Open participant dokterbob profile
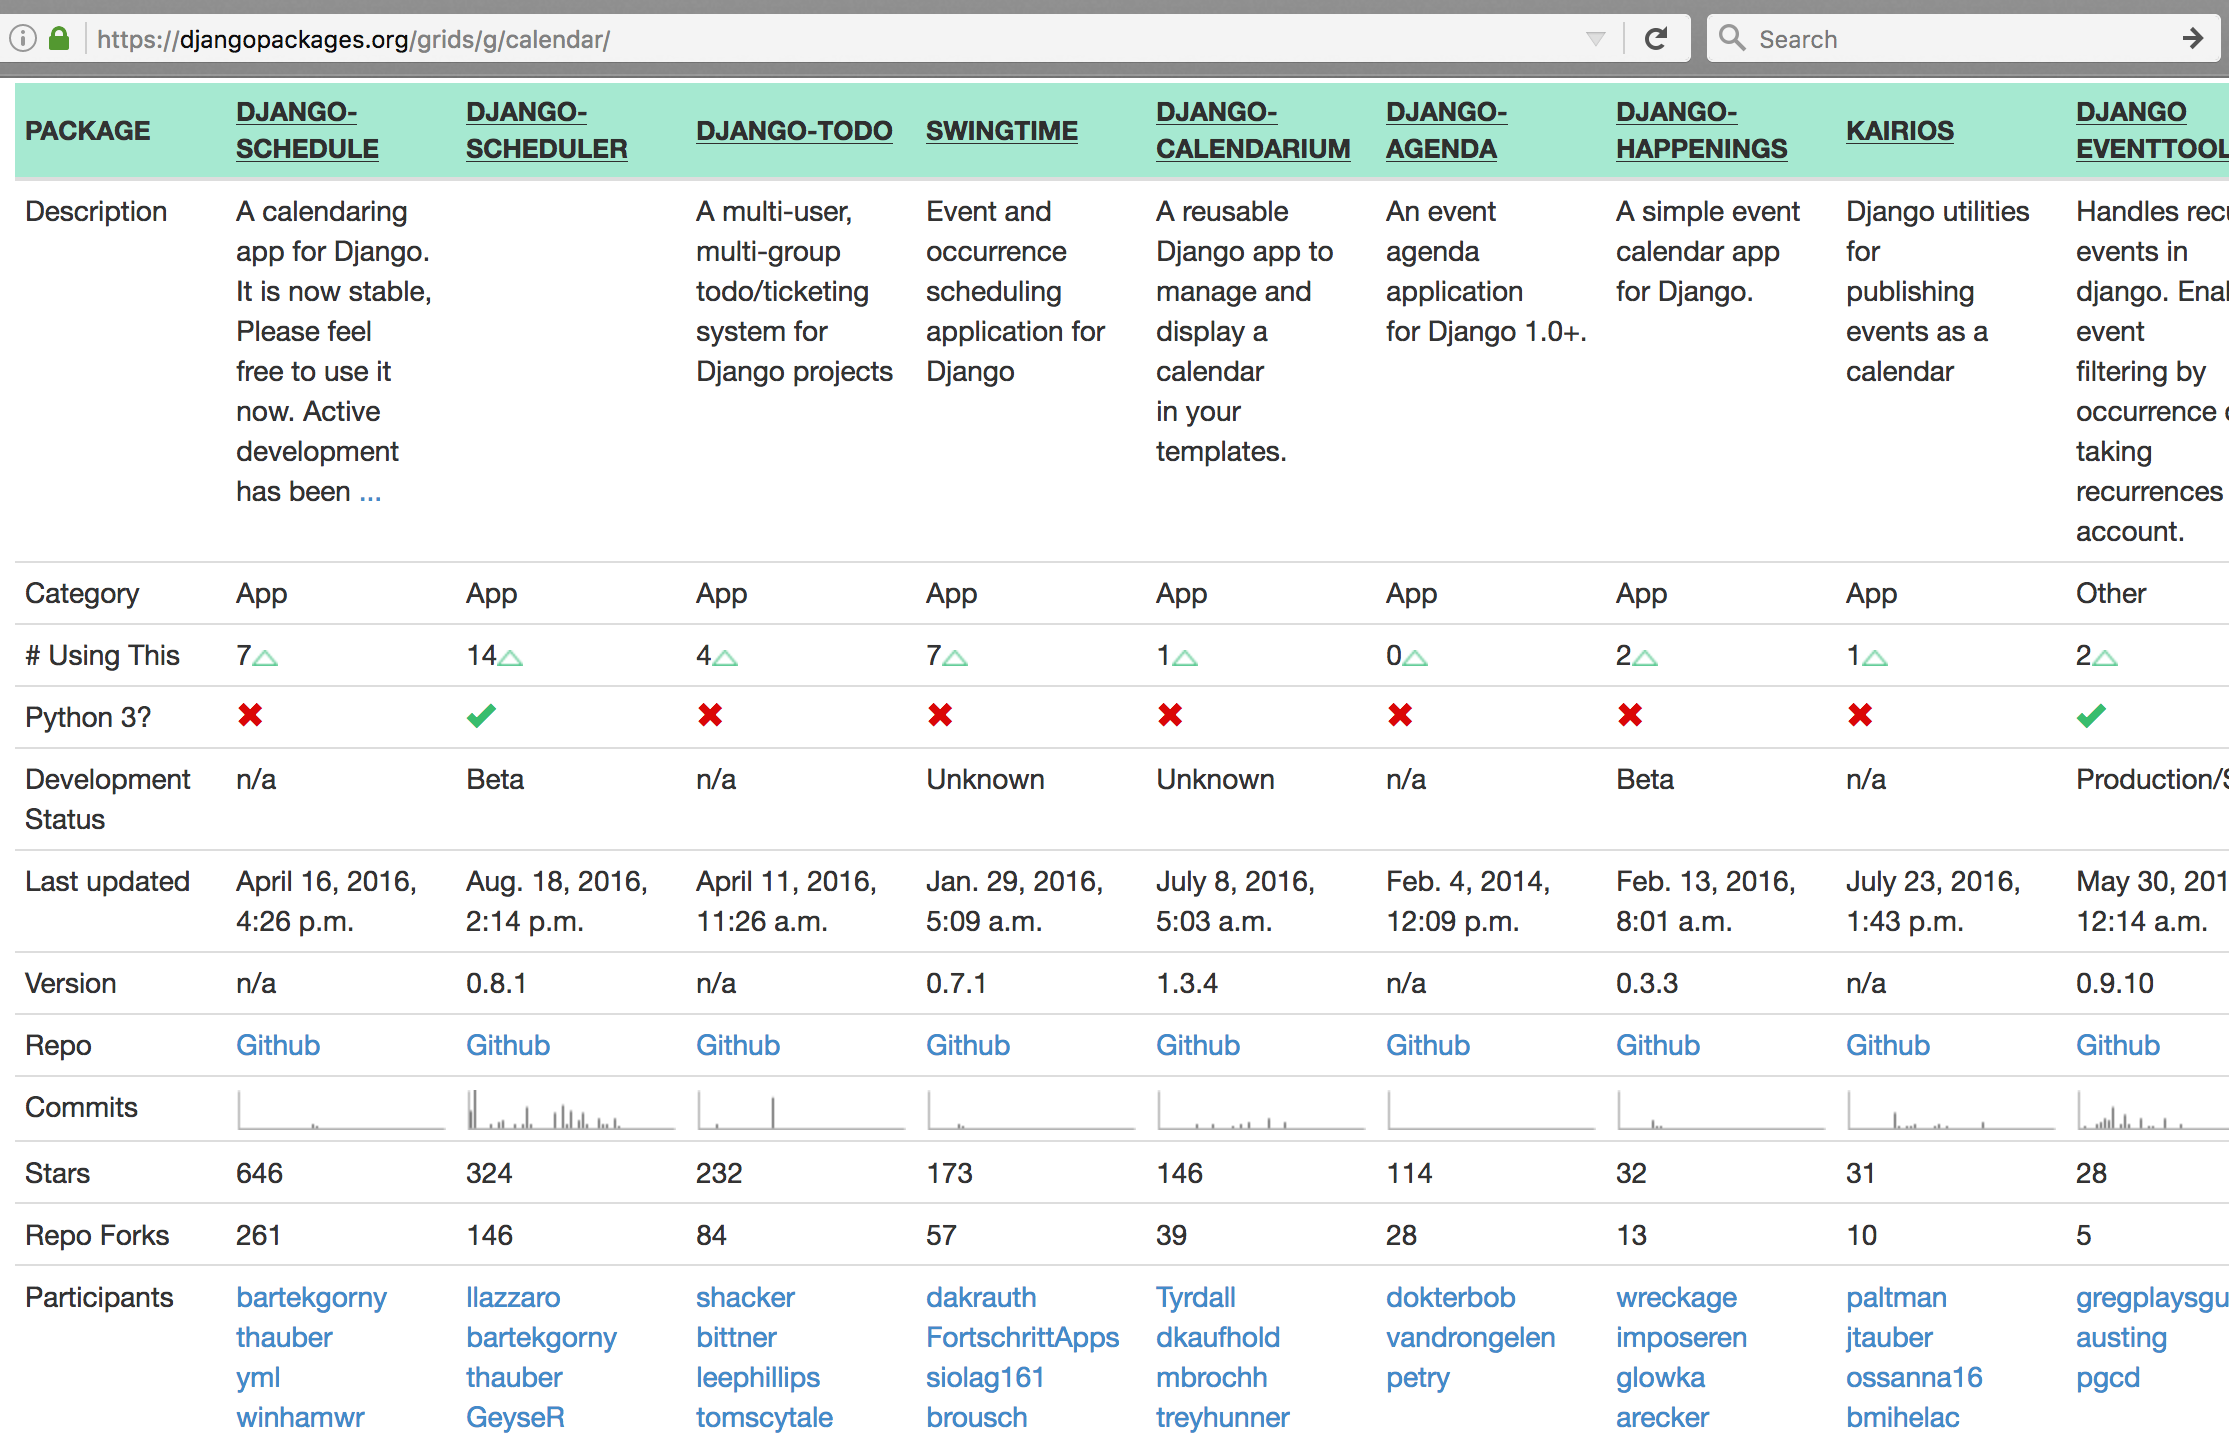2229x1444 pixels. pyautogui.click(x=1450, y=1298)
